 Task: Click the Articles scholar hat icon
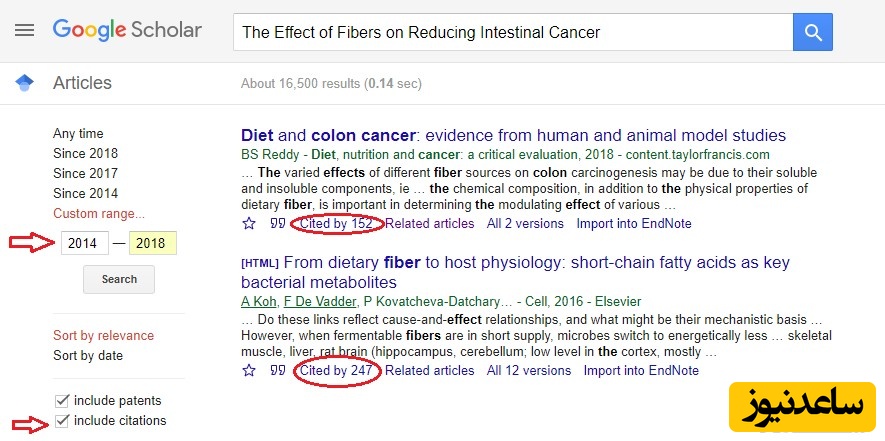point(24,83)
